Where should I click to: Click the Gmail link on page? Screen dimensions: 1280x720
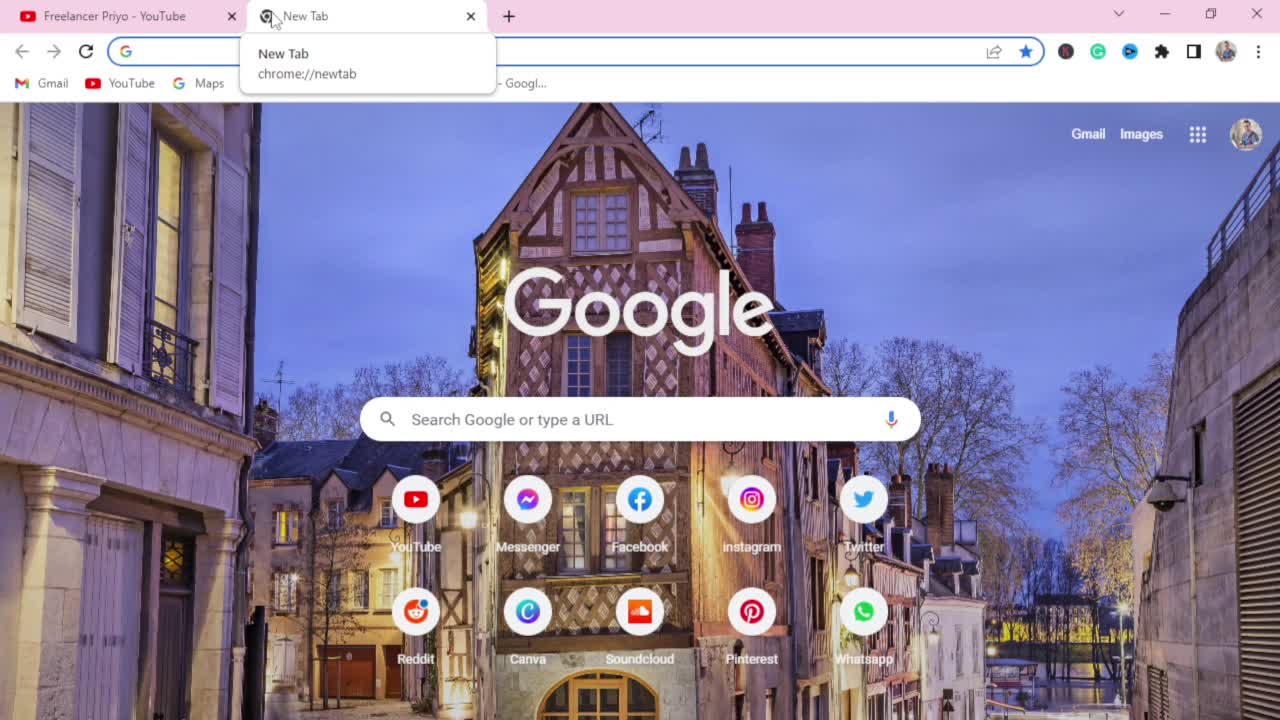click(x=1088, y=134)
